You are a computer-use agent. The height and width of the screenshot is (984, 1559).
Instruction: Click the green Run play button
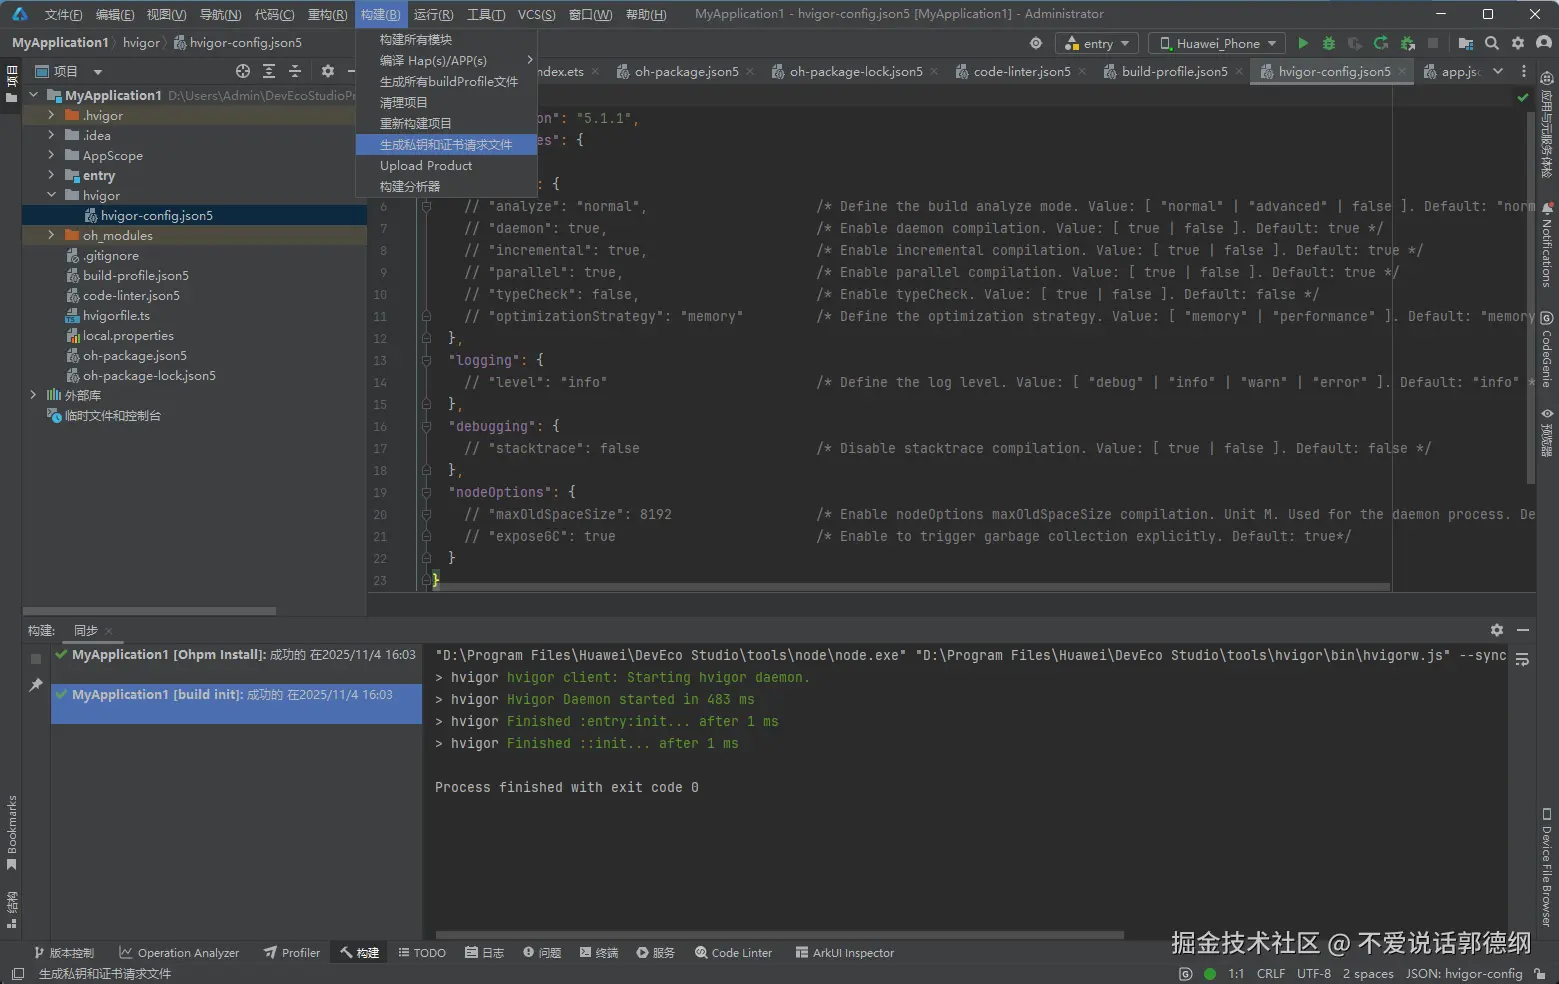(x=1302, y=43)
